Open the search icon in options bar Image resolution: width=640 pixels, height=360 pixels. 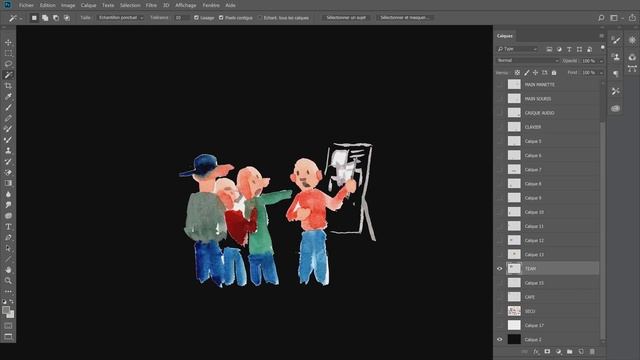click(601, 18)
